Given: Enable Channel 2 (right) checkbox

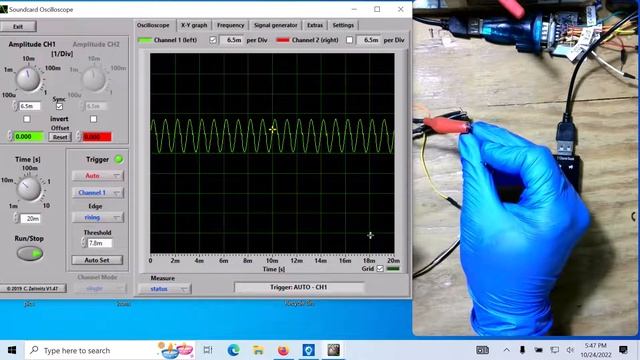Looking at the screenshot, I should 349,40.
